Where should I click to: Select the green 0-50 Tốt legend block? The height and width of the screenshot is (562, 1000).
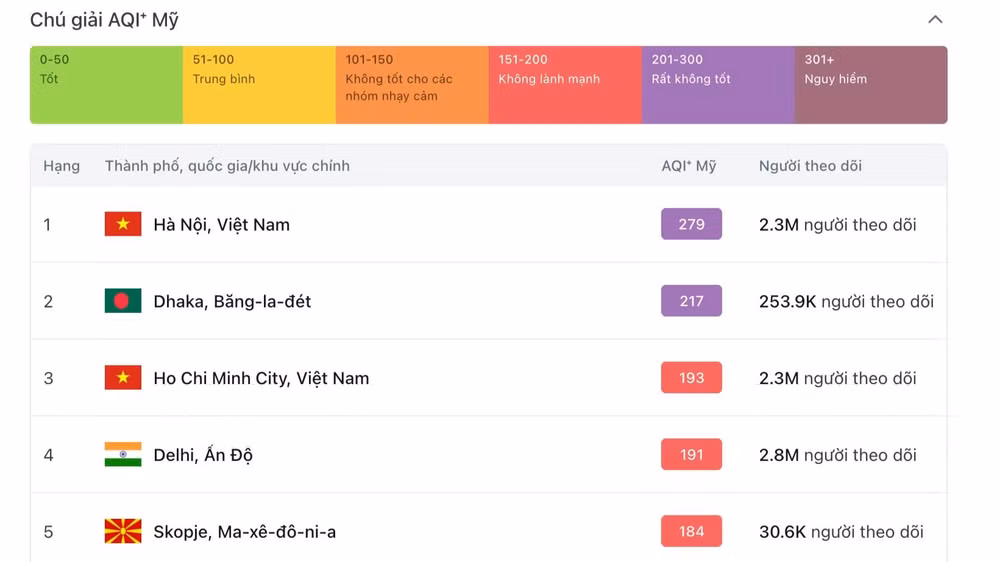107,85
